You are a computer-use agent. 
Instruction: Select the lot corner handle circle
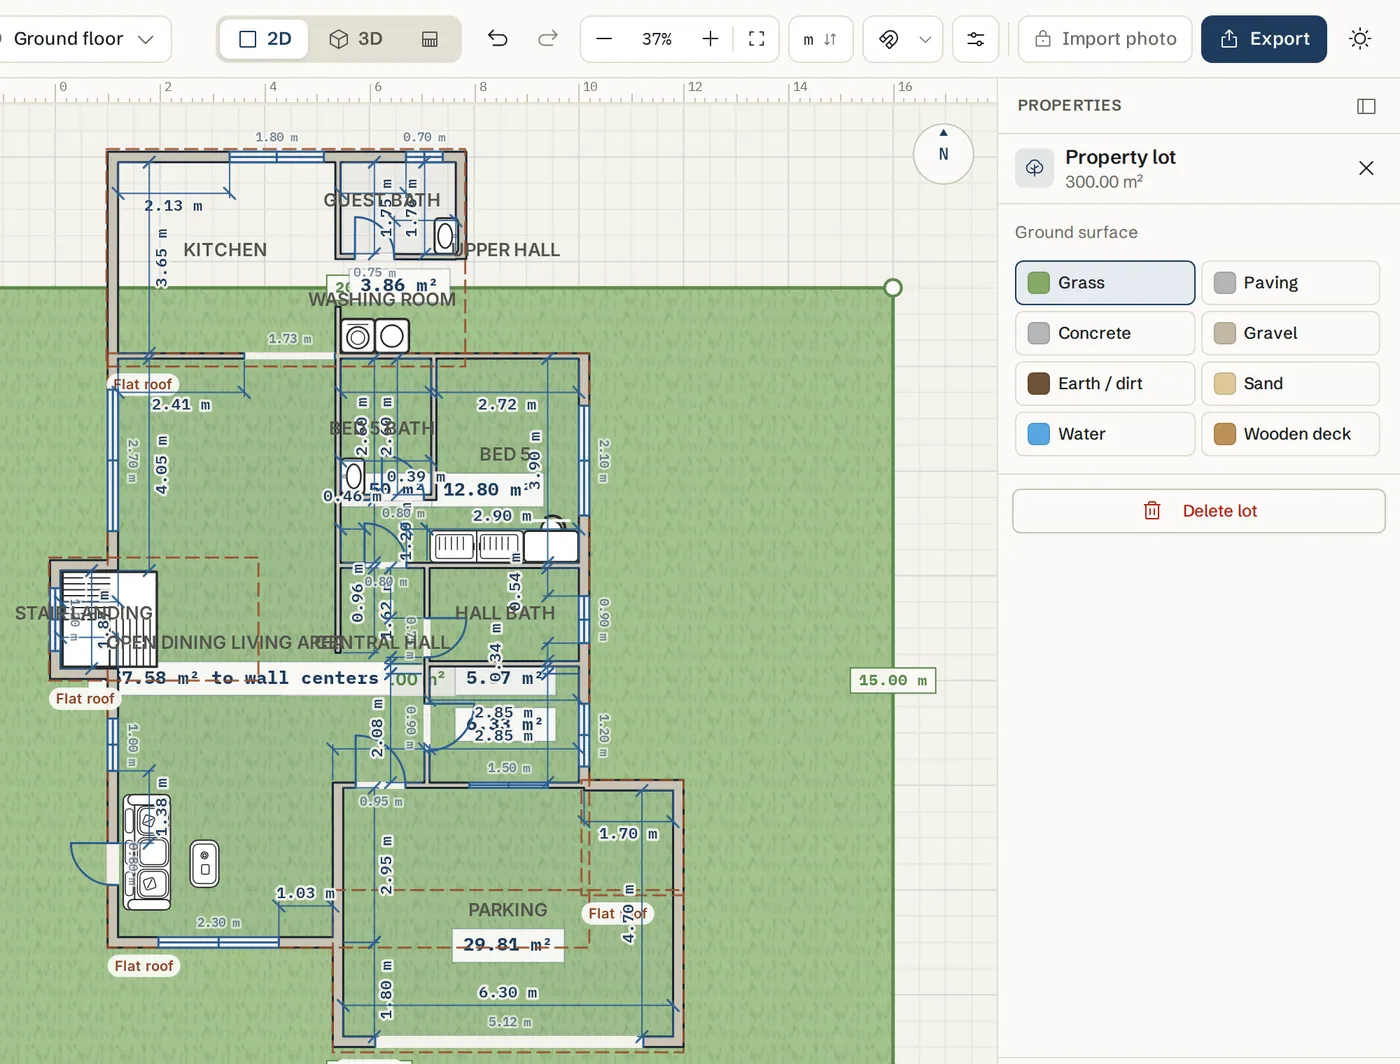(893, 288)
